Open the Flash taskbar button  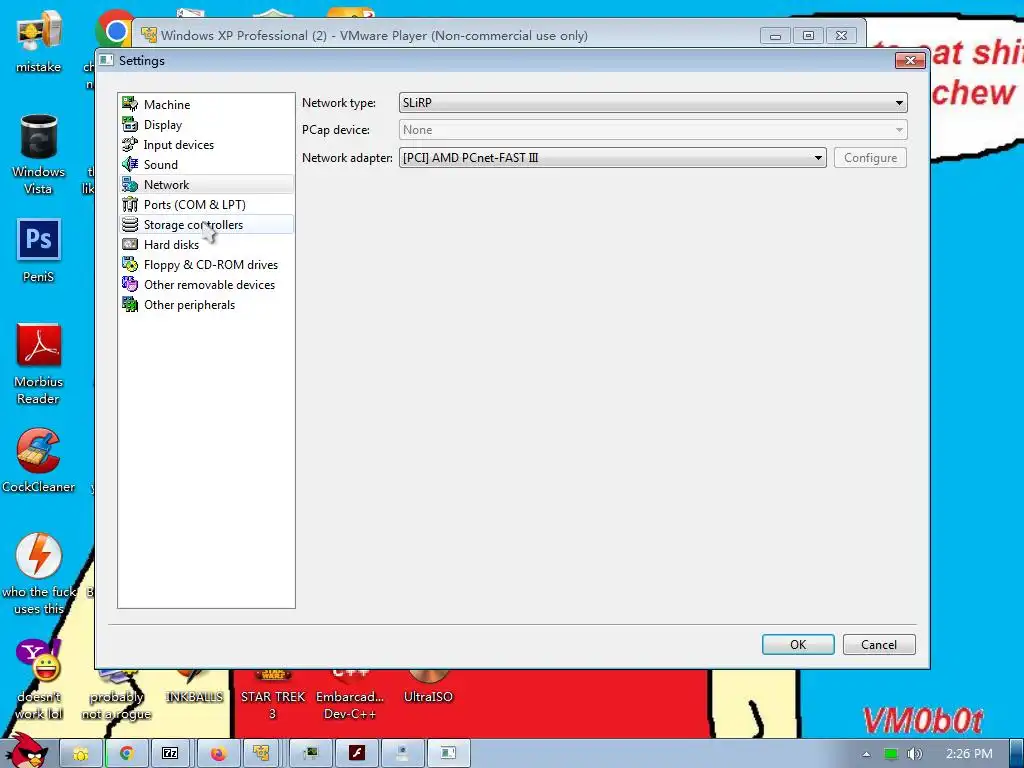pos(357,754)
